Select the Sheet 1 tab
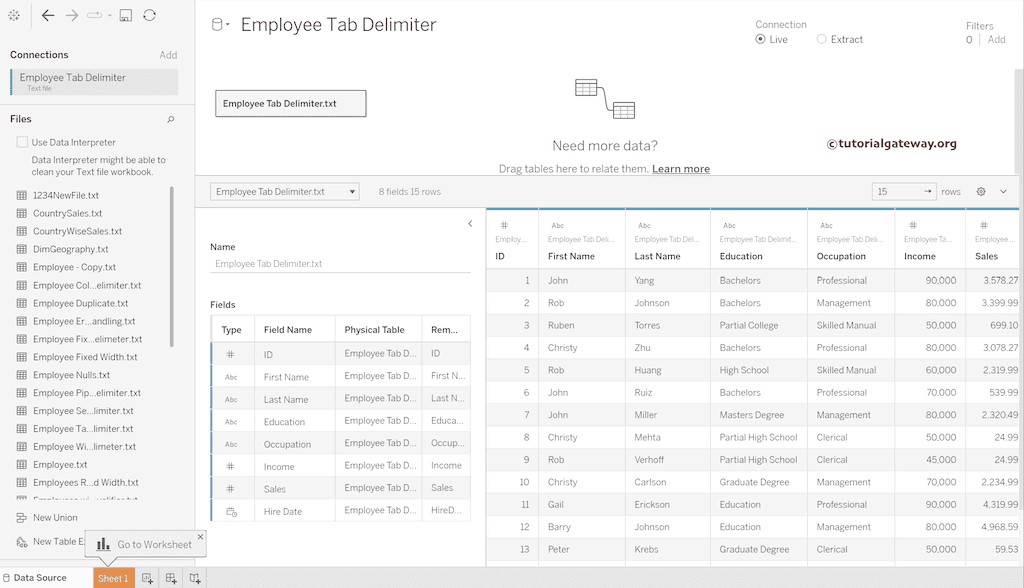1024x588 pixels. pos(113,578)
